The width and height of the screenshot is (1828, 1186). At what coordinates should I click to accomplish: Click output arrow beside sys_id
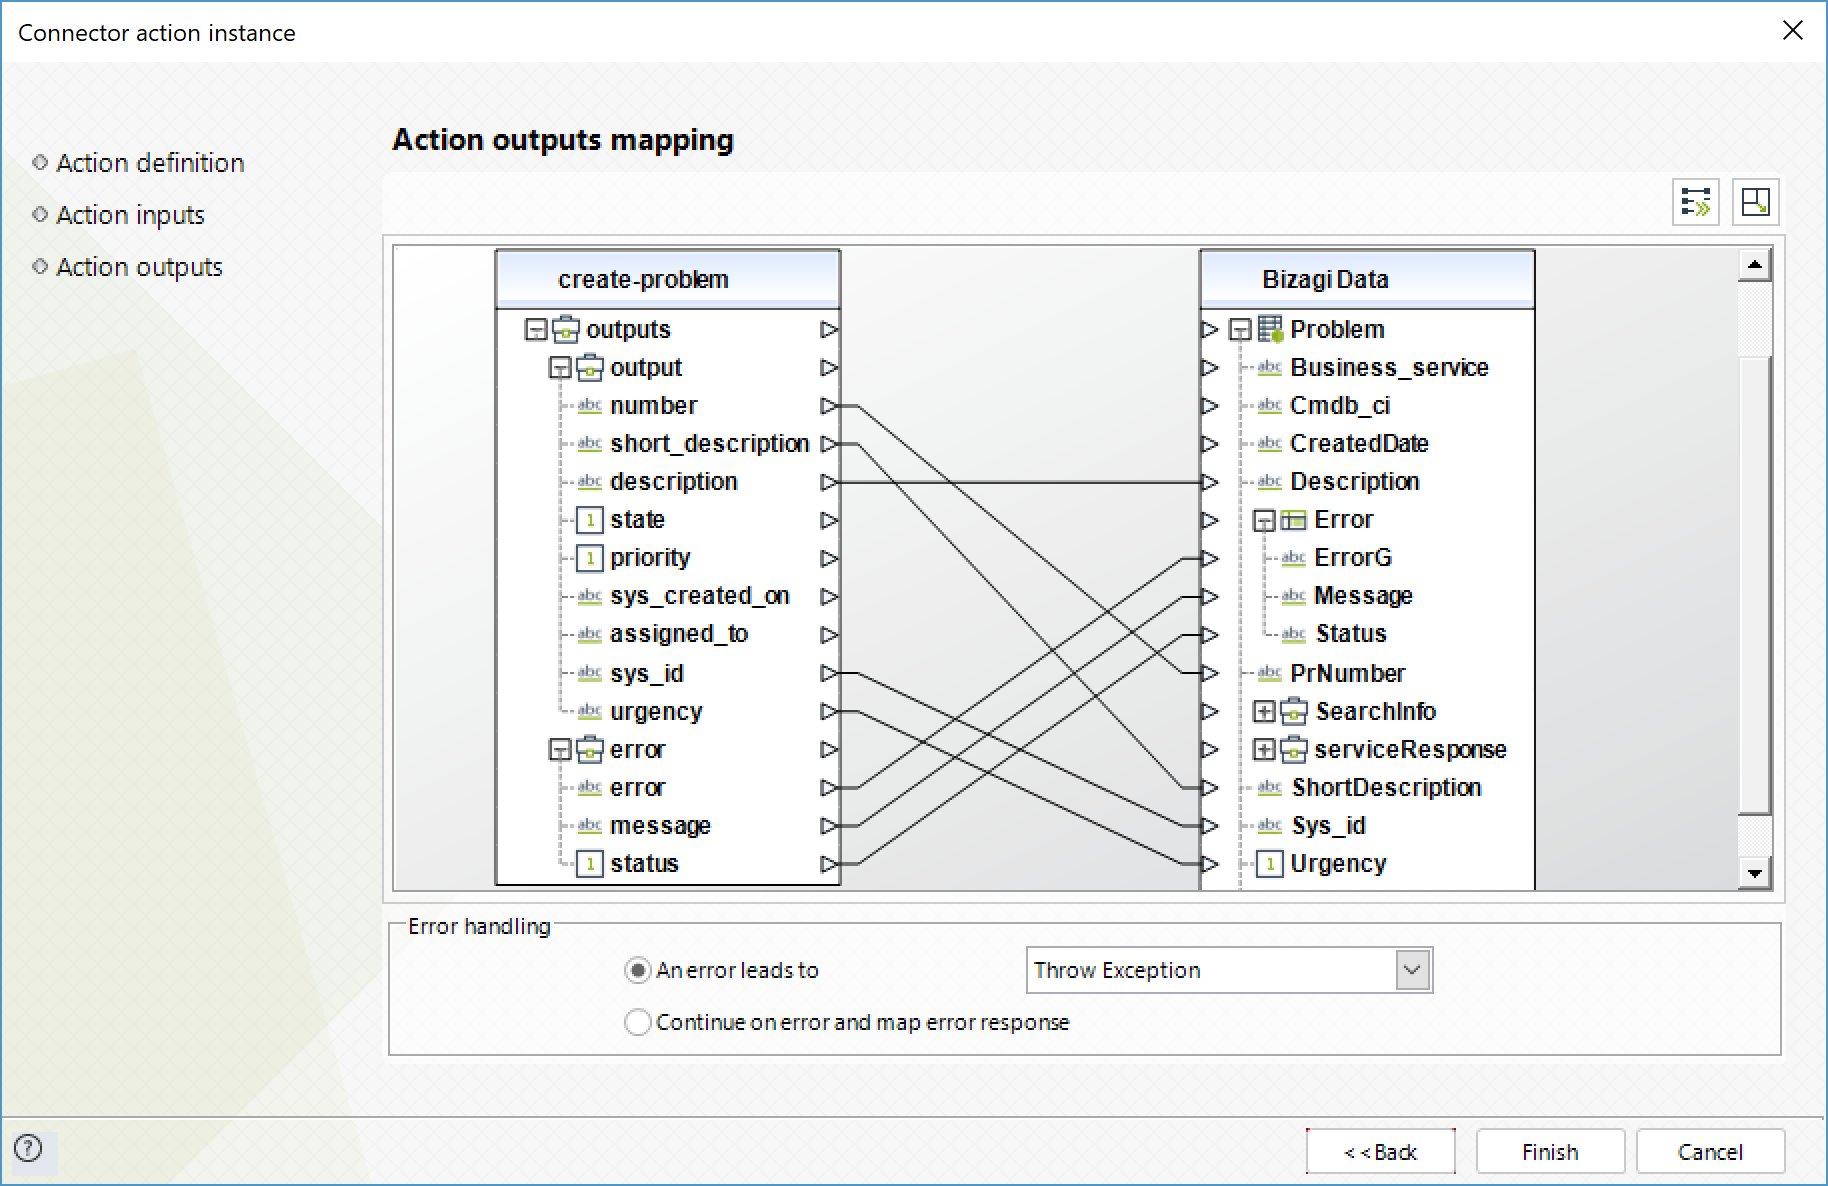click(829, 673)
